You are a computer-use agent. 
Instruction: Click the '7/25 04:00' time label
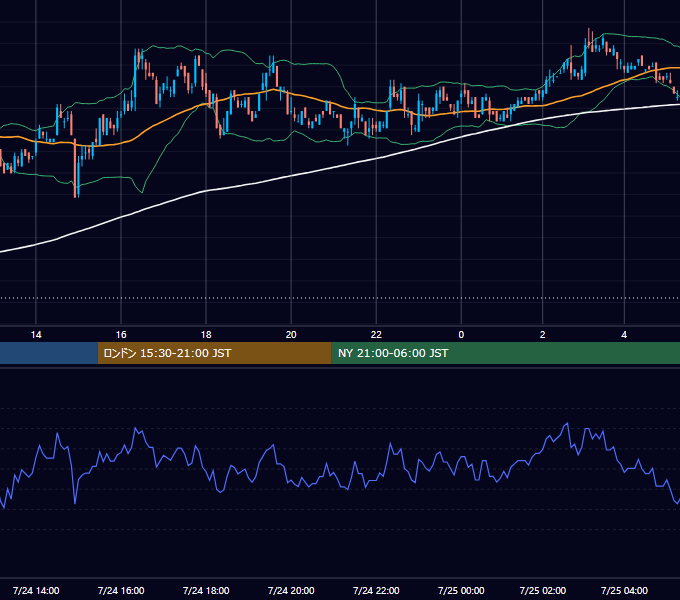(624, 590)
